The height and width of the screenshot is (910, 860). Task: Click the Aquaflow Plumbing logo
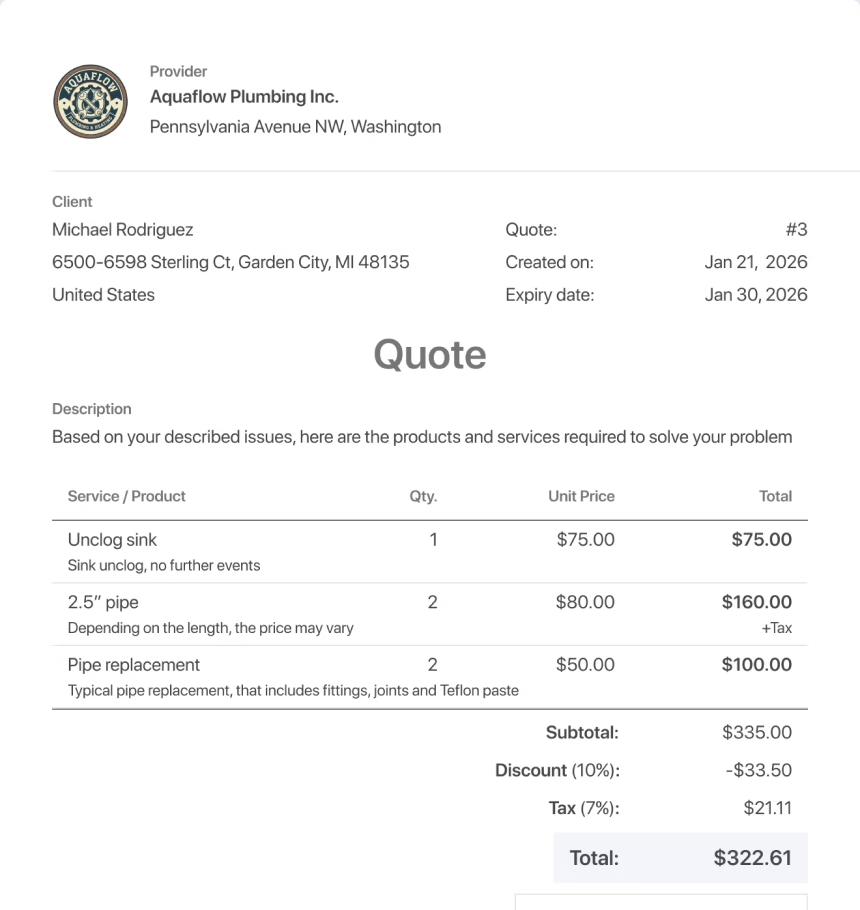tap(90, 101)
